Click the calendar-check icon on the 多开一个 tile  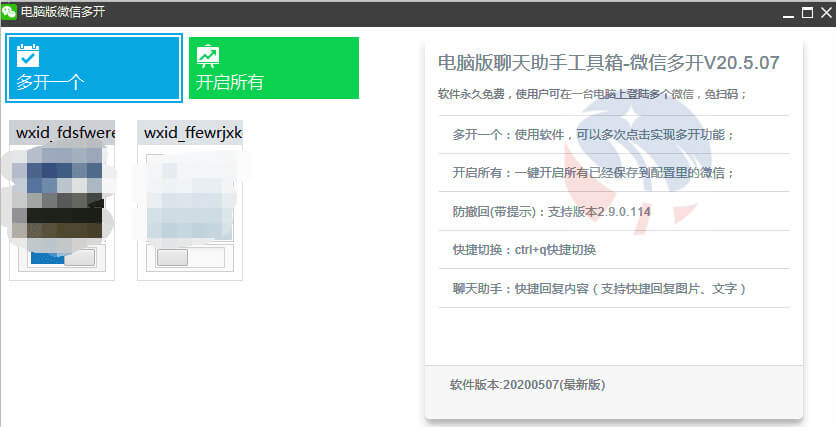click(x=28, y=54)
